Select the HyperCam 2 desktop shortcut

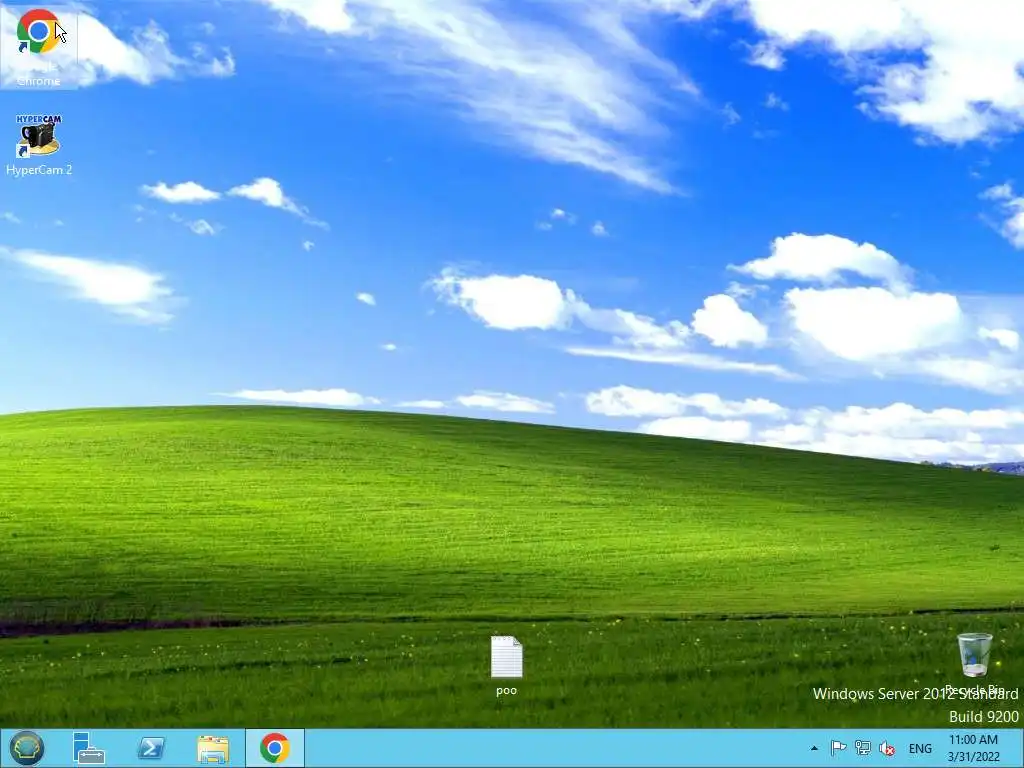coord(39,145)
